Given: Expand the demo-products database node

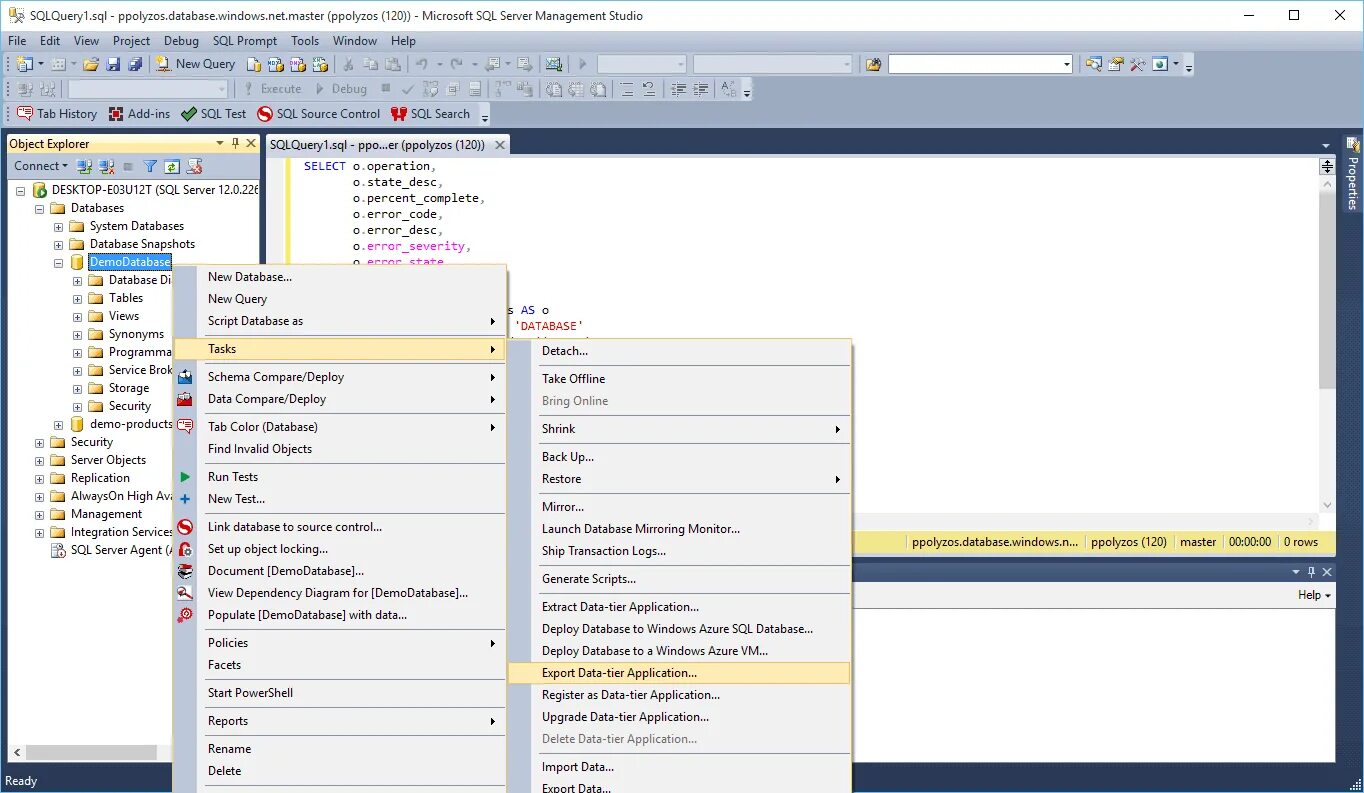Looking at the screenshot, I should [x=58, y=424].
